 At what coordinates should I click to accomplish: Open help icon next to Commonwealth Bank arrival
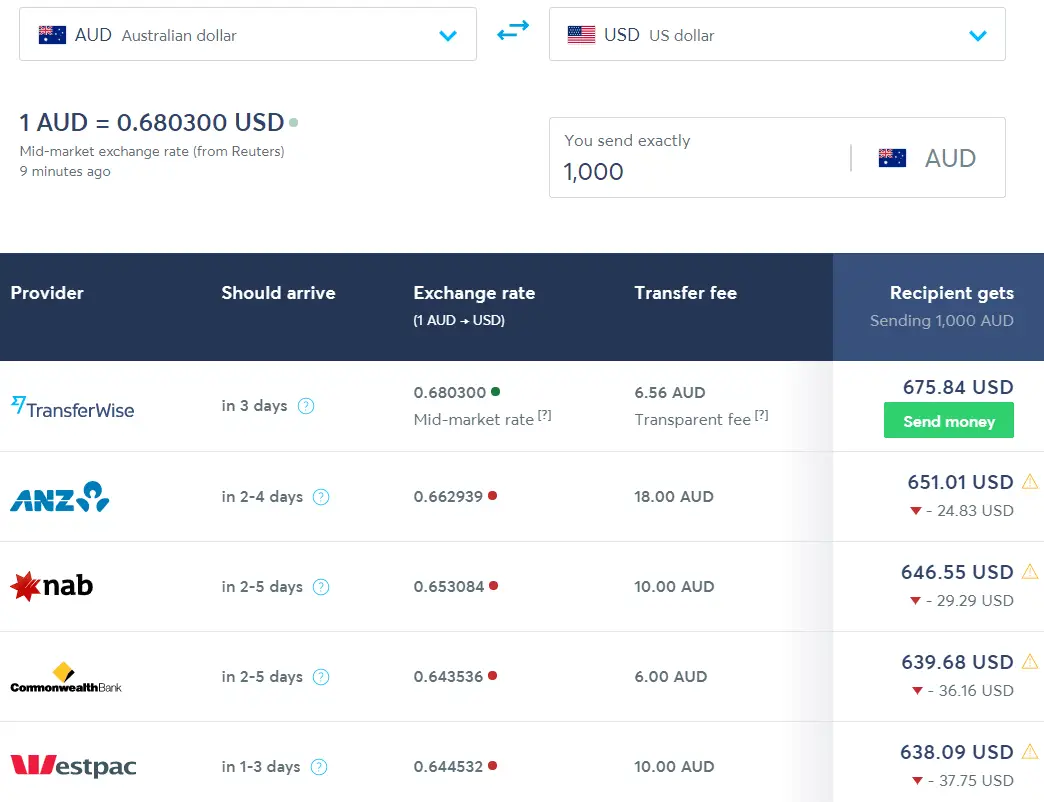321,677
